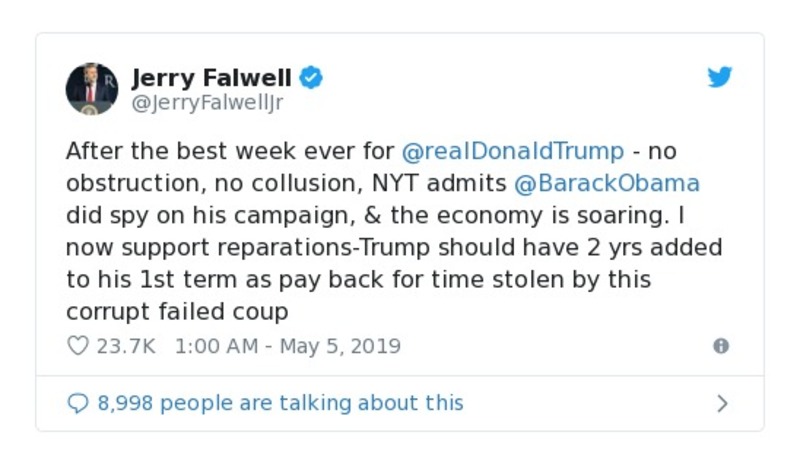Click the 23.7K likes count
This screenshot has height=467, width=800.
(x=126, y=346)
